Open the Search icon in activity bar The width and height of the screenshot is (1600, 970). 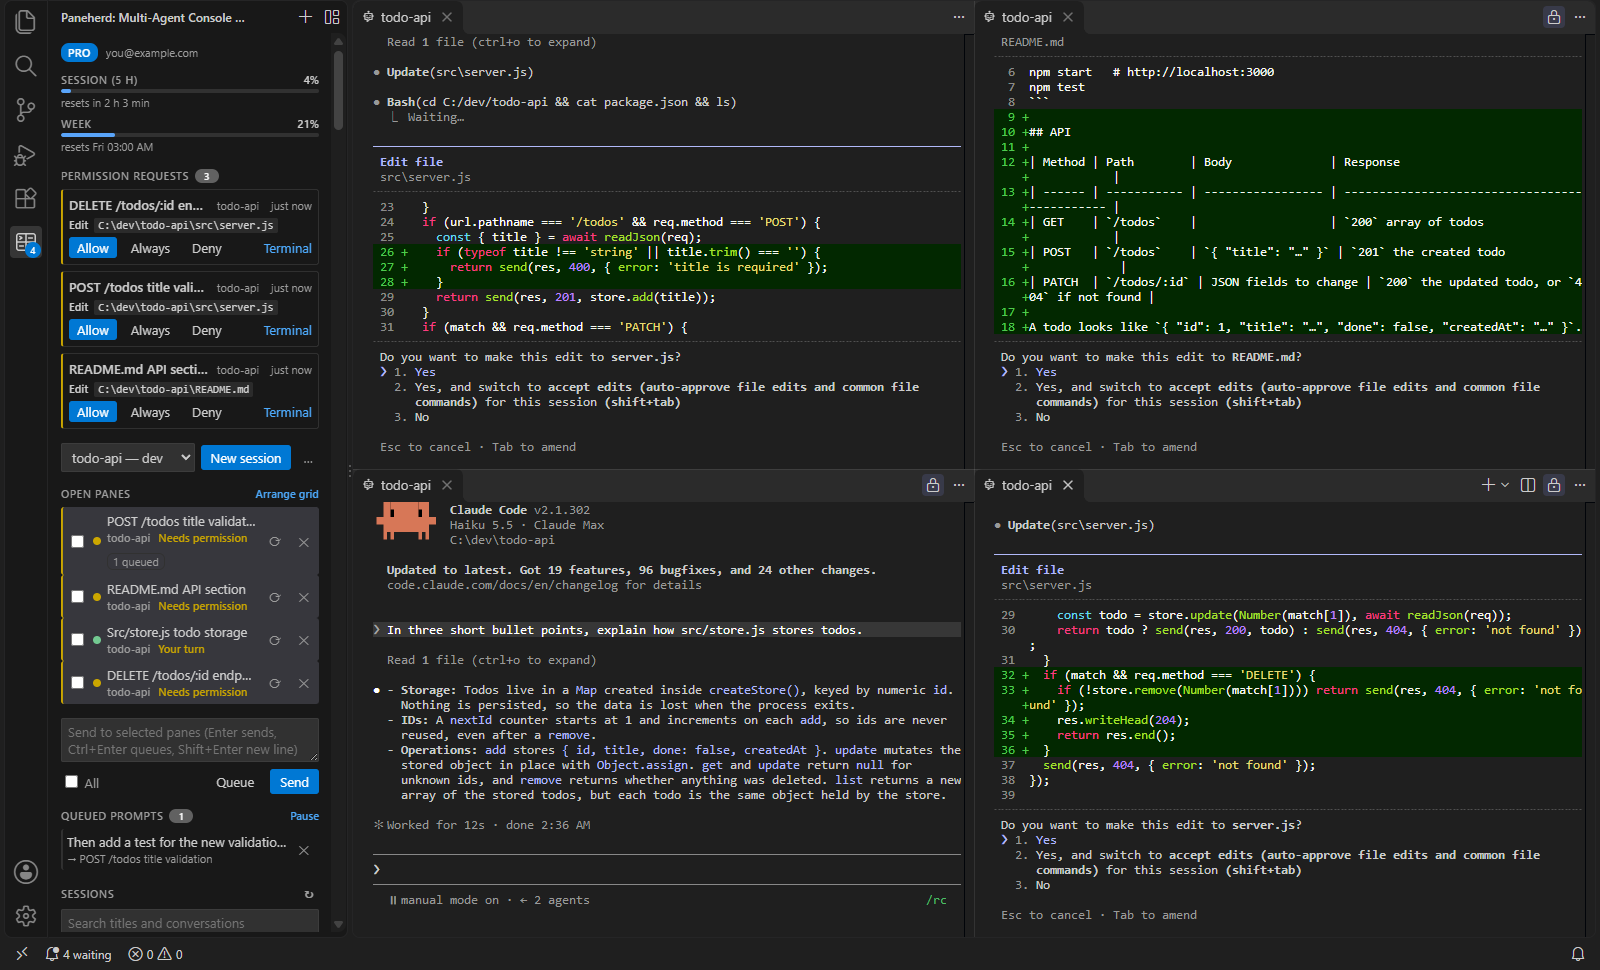click(x=26, y=66)
